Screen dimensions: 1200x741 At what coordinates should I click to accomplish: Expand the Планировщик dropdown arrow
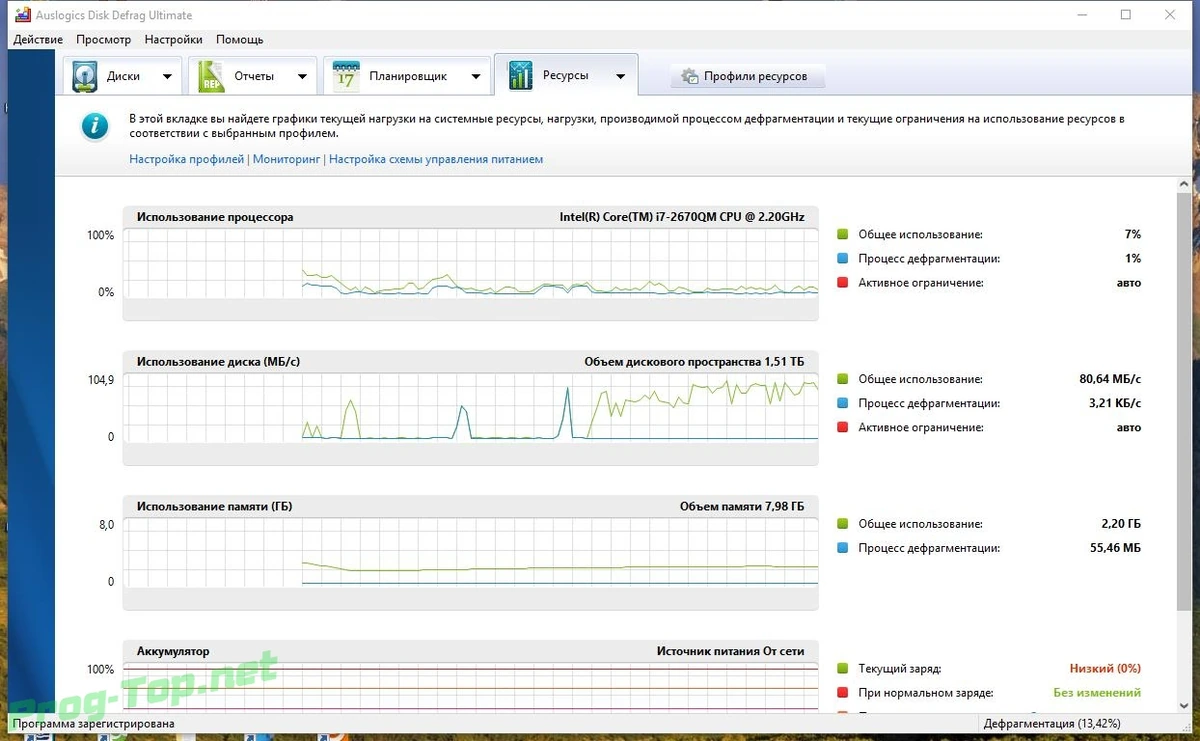click(476, 77)
